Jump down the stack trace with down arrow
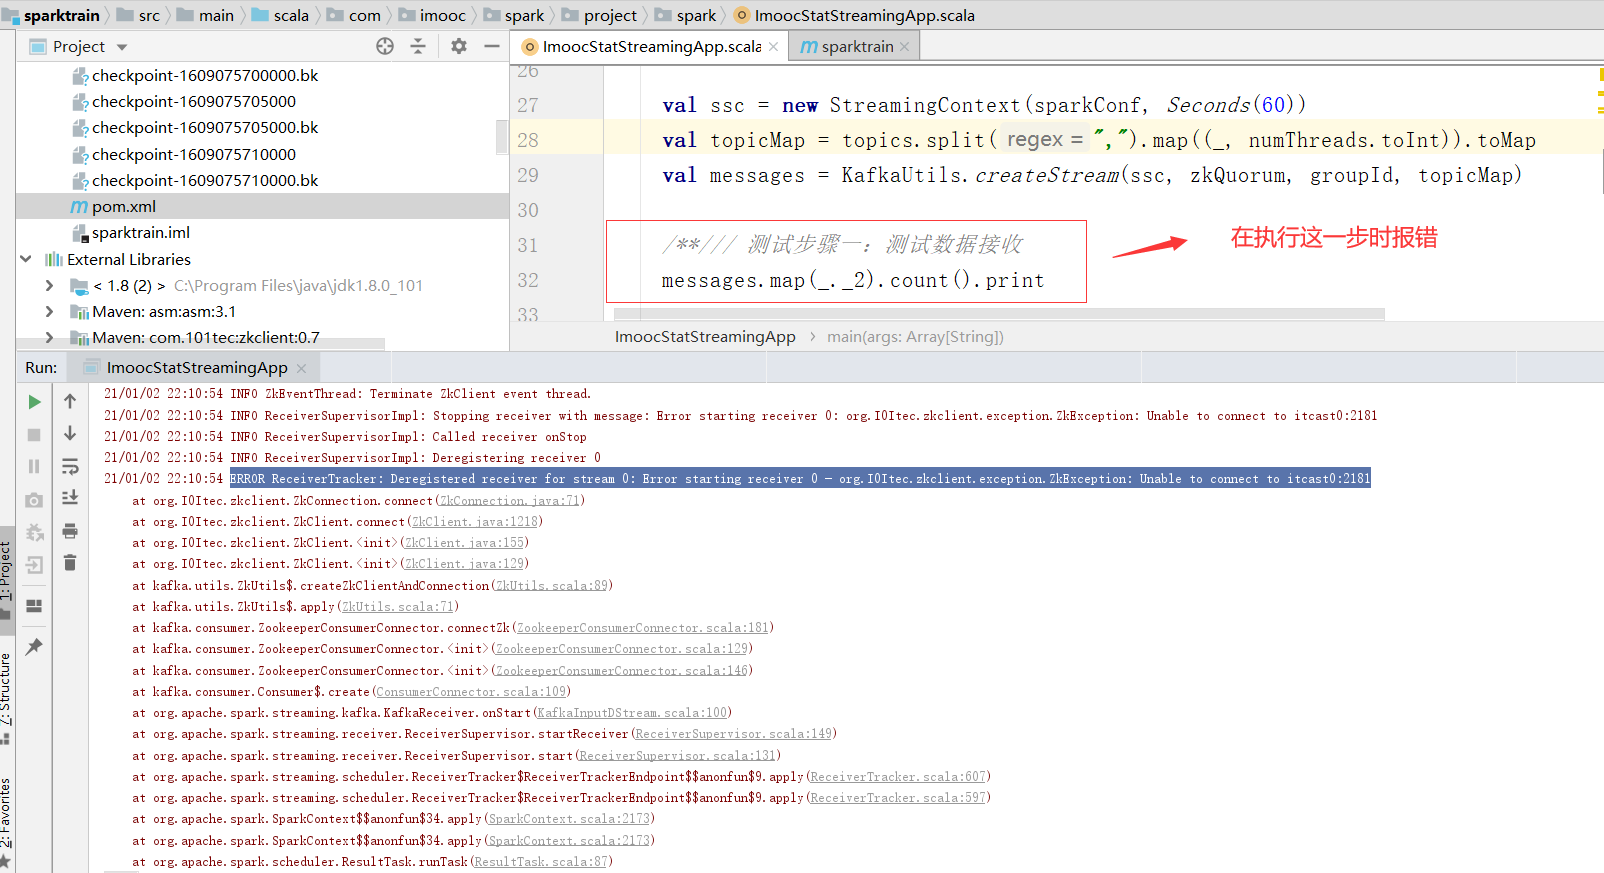This screenshot has height=873, width=1604. [x=70, y=433]
